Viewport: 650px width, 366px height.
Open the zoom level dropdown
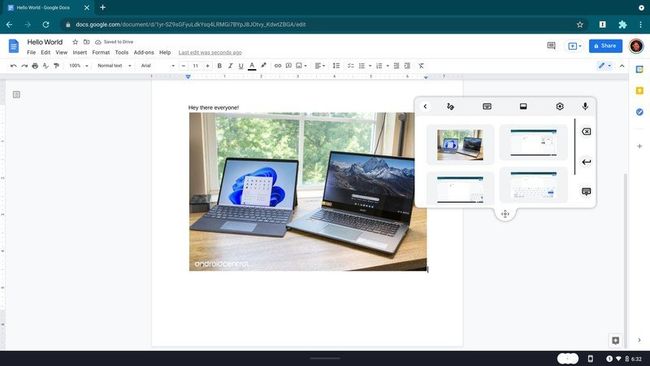click(x=79, y=66)
